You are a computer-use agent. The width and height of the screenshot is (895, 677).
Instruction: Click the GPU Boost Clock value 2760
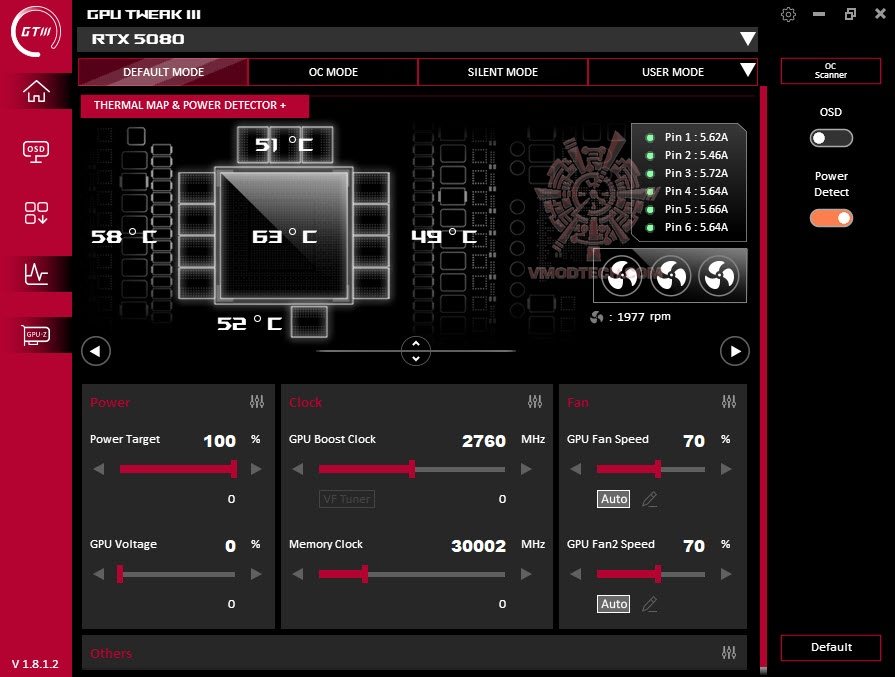pyautogui.click(x=483, y=441)
